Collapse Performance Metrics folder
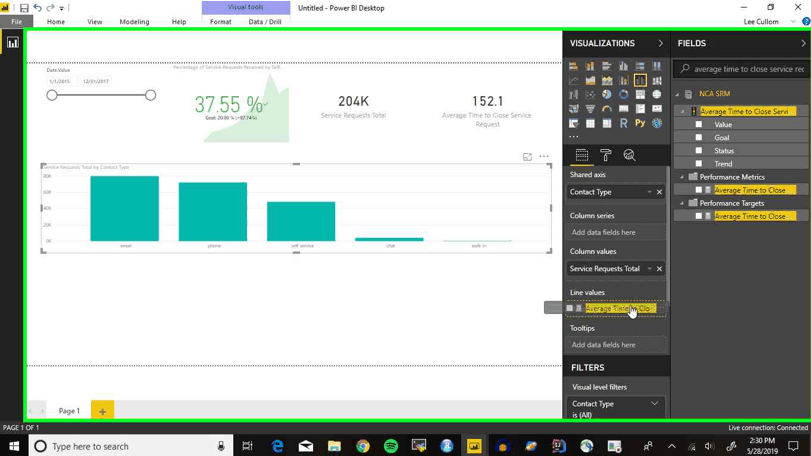The height and width of the screenshot is (456, 811). (682, 177)
